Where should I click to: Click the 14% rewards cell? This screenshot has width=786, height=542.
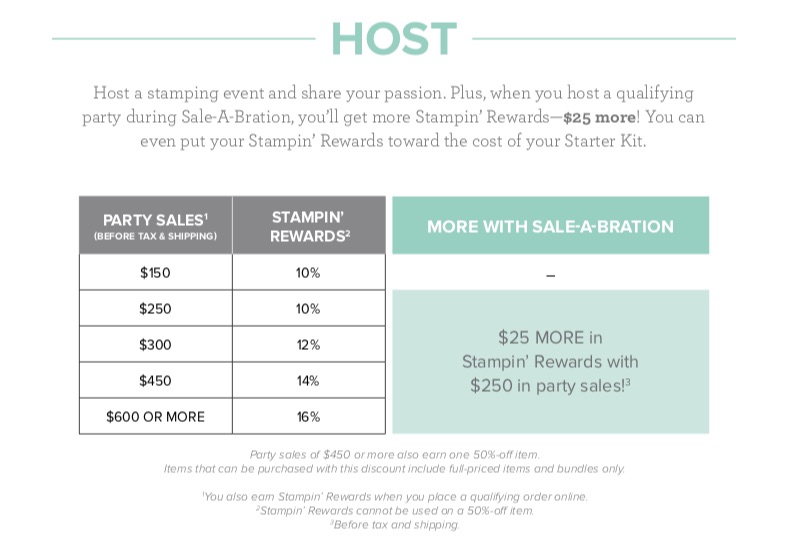click(309, 381)
